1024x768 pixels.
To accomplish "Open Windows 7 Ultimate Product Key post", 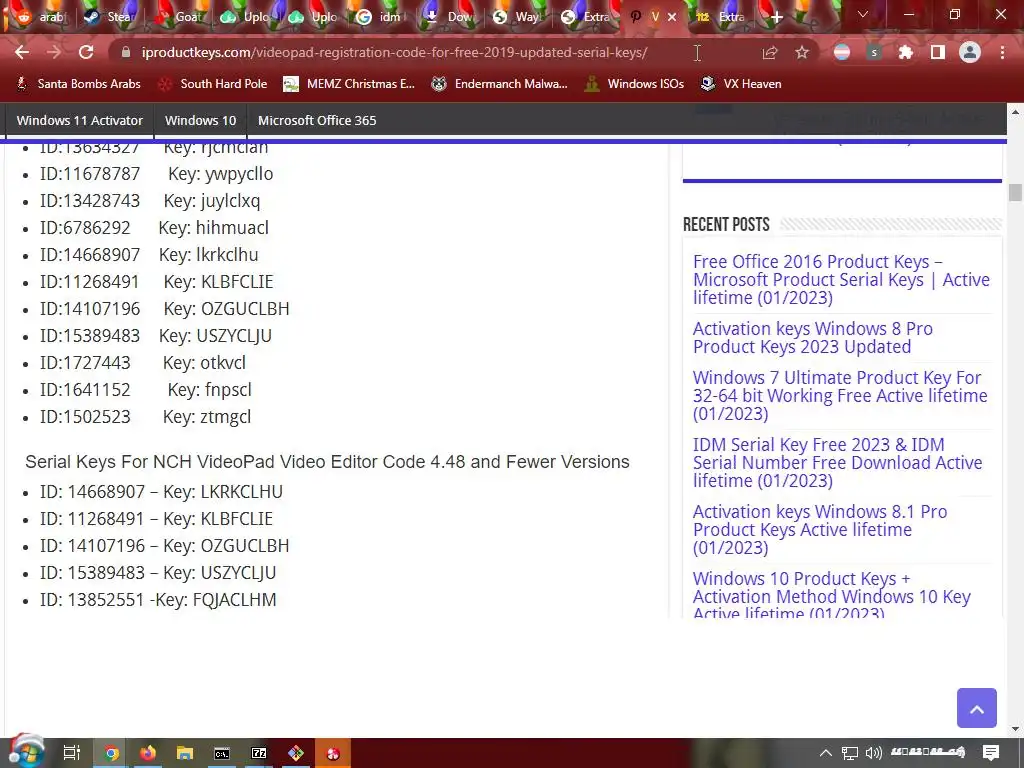I will [x=840, y=396].
